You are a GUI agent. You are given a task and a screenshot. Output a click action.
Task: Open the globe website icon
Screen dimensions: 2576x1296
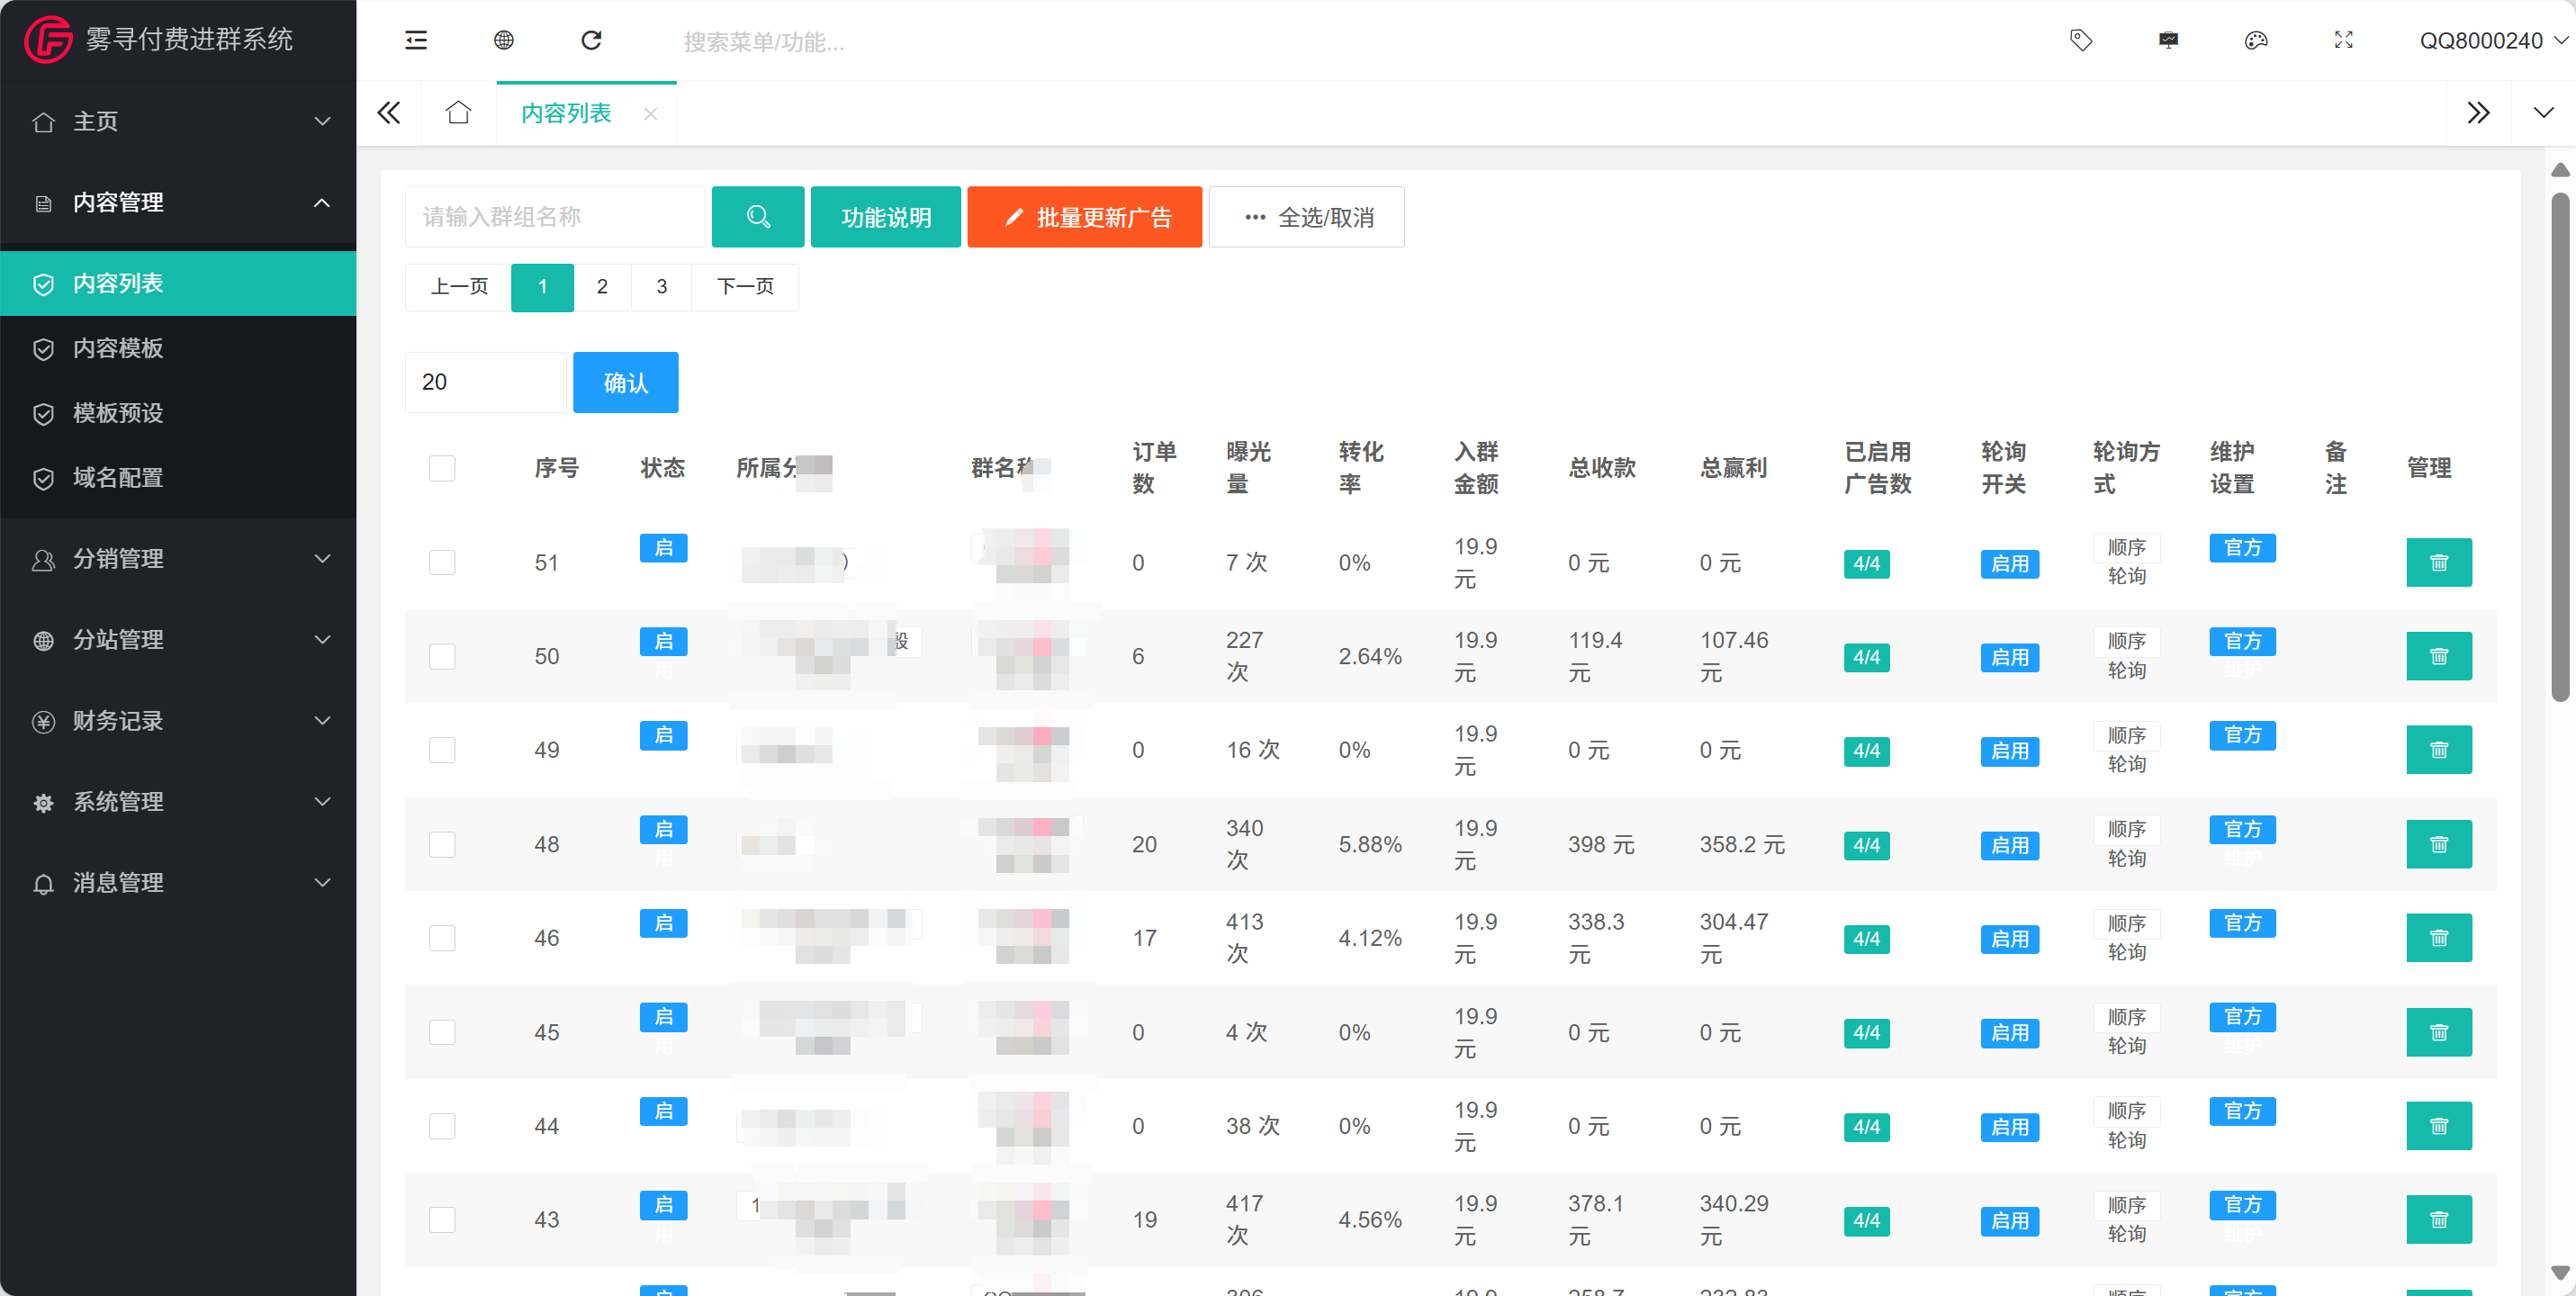pyautogui.click(x=504, y=40)
